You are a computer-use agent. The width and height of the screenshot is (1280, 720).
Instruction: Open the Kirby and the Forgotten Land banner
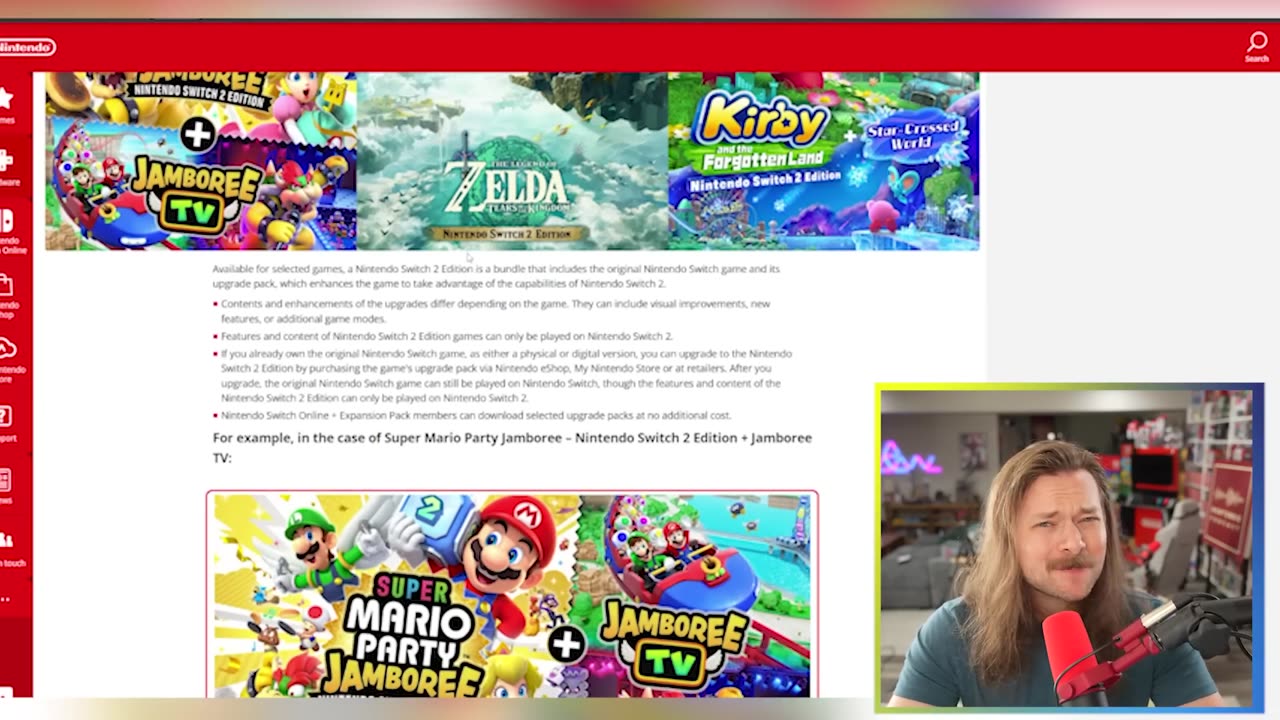(x=823, y=160)
